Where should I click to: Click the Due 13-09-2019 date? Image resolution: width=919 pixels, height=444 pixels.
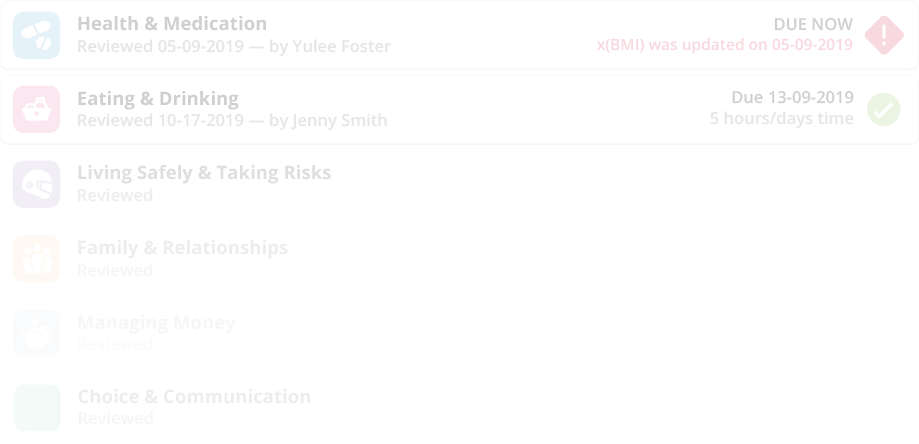point(792,97)
